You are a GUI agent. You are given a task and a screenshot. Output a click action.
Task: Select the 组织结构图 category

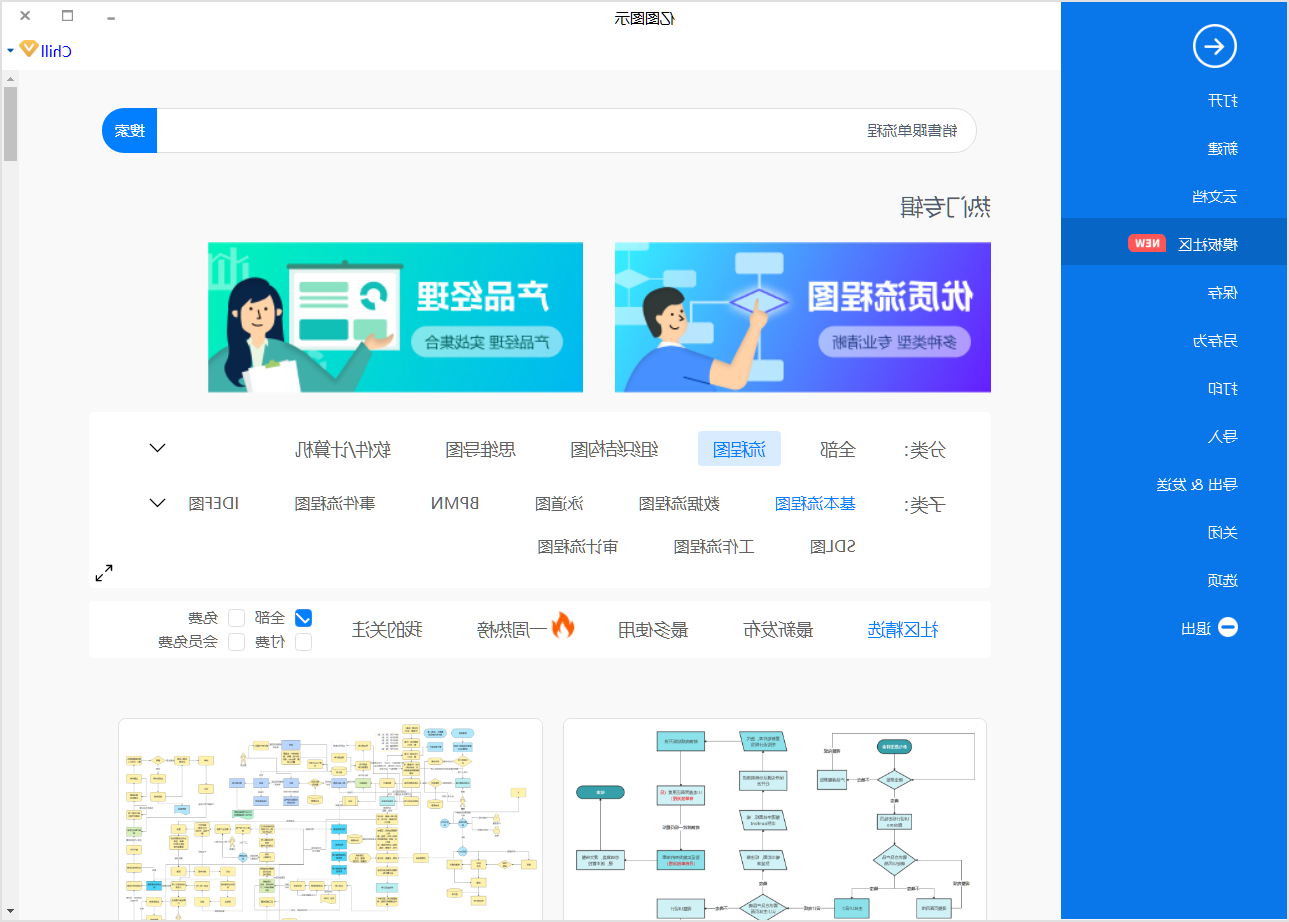[x=615, y=449]
